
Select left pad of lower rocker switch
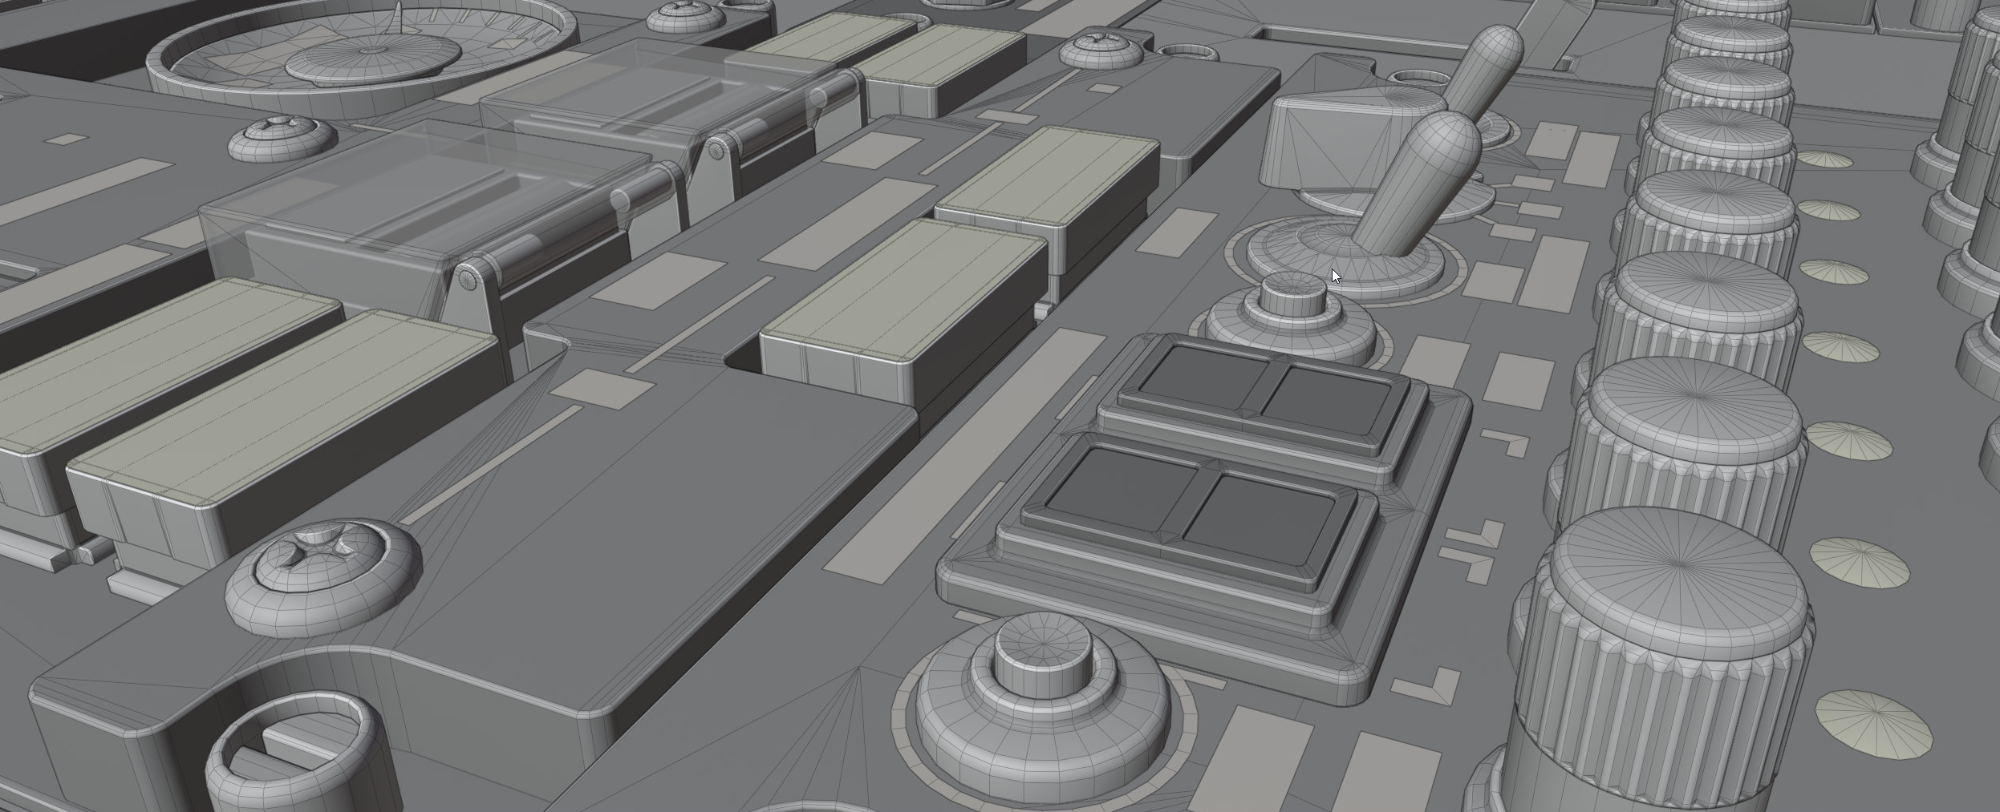click(x=1120, y=487)
